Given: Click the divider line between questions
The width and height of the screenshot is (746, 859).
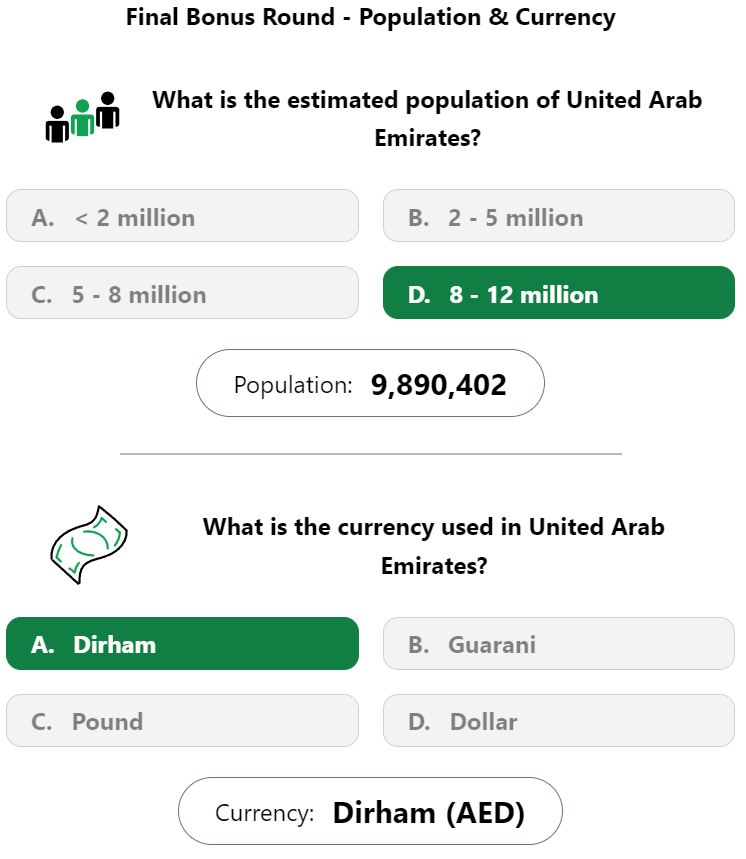Looking at the screenshot, I should (x=371, y=454).
